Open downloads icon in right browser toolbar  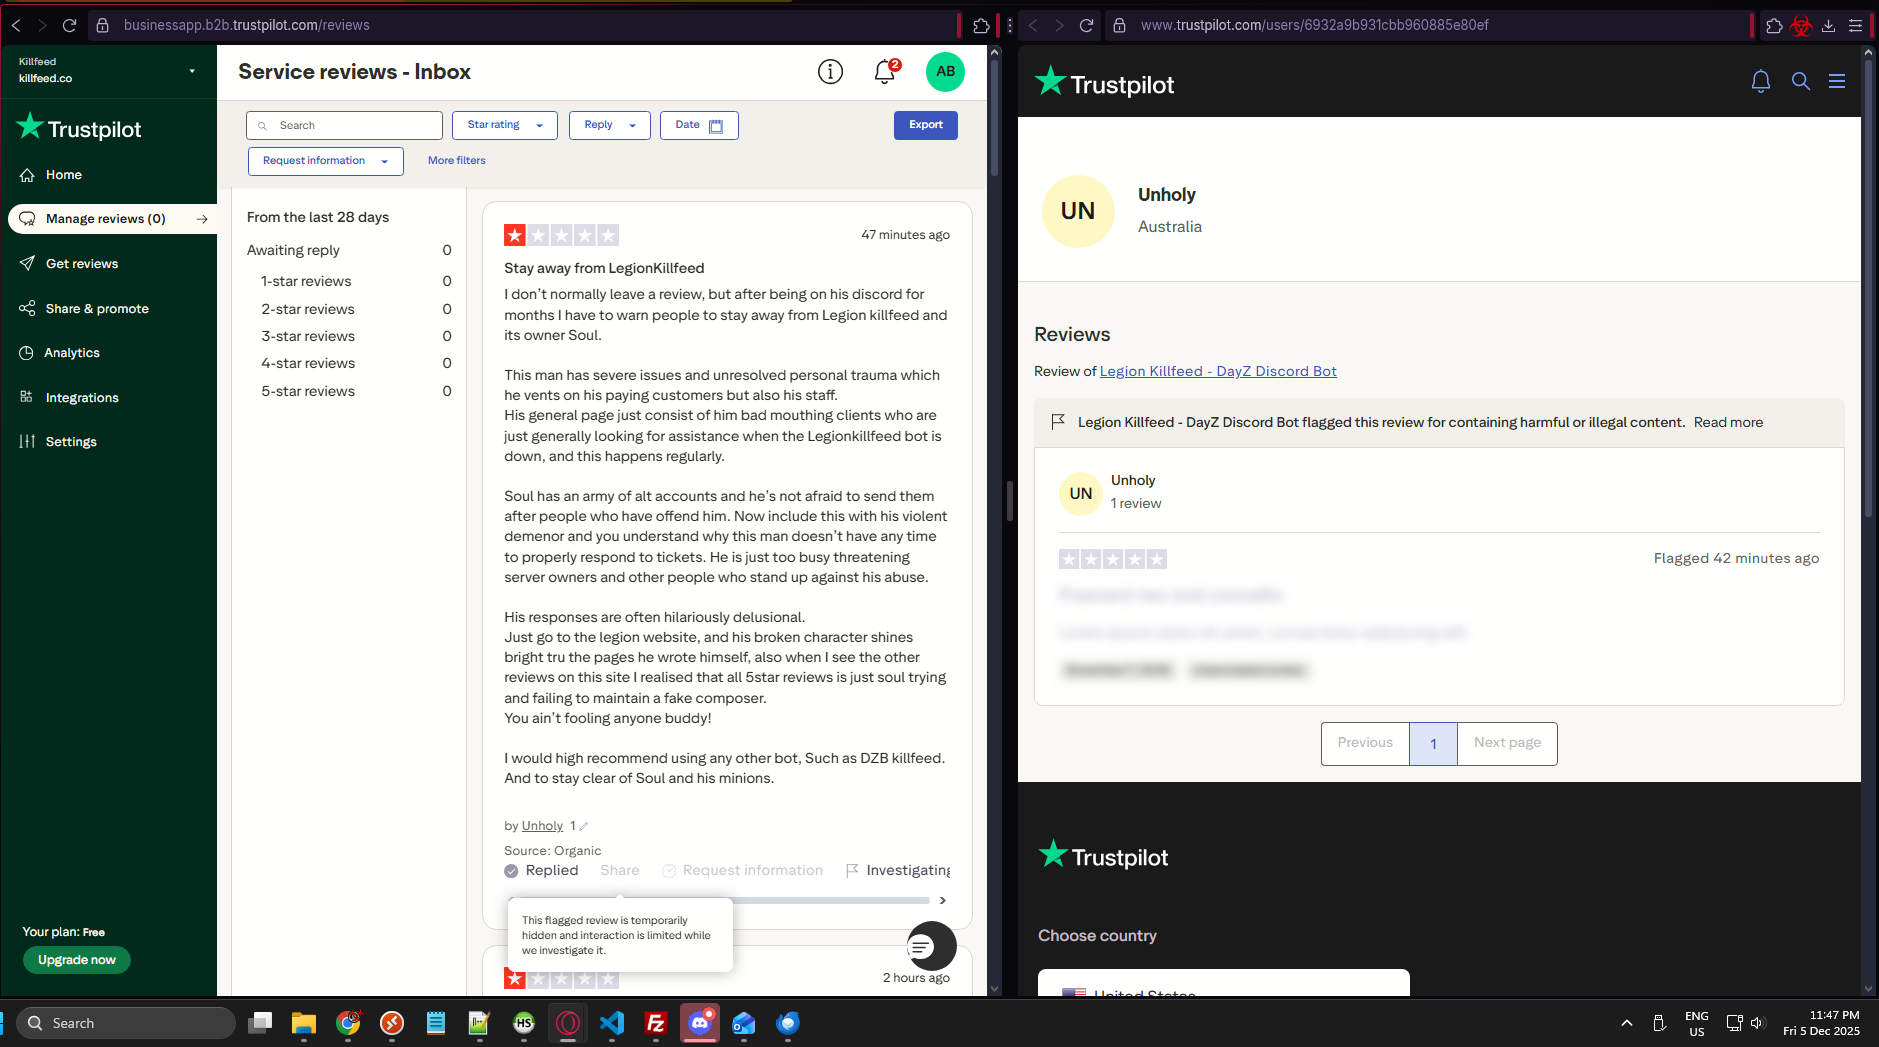pyautogui.click(x=1828, y=25)
